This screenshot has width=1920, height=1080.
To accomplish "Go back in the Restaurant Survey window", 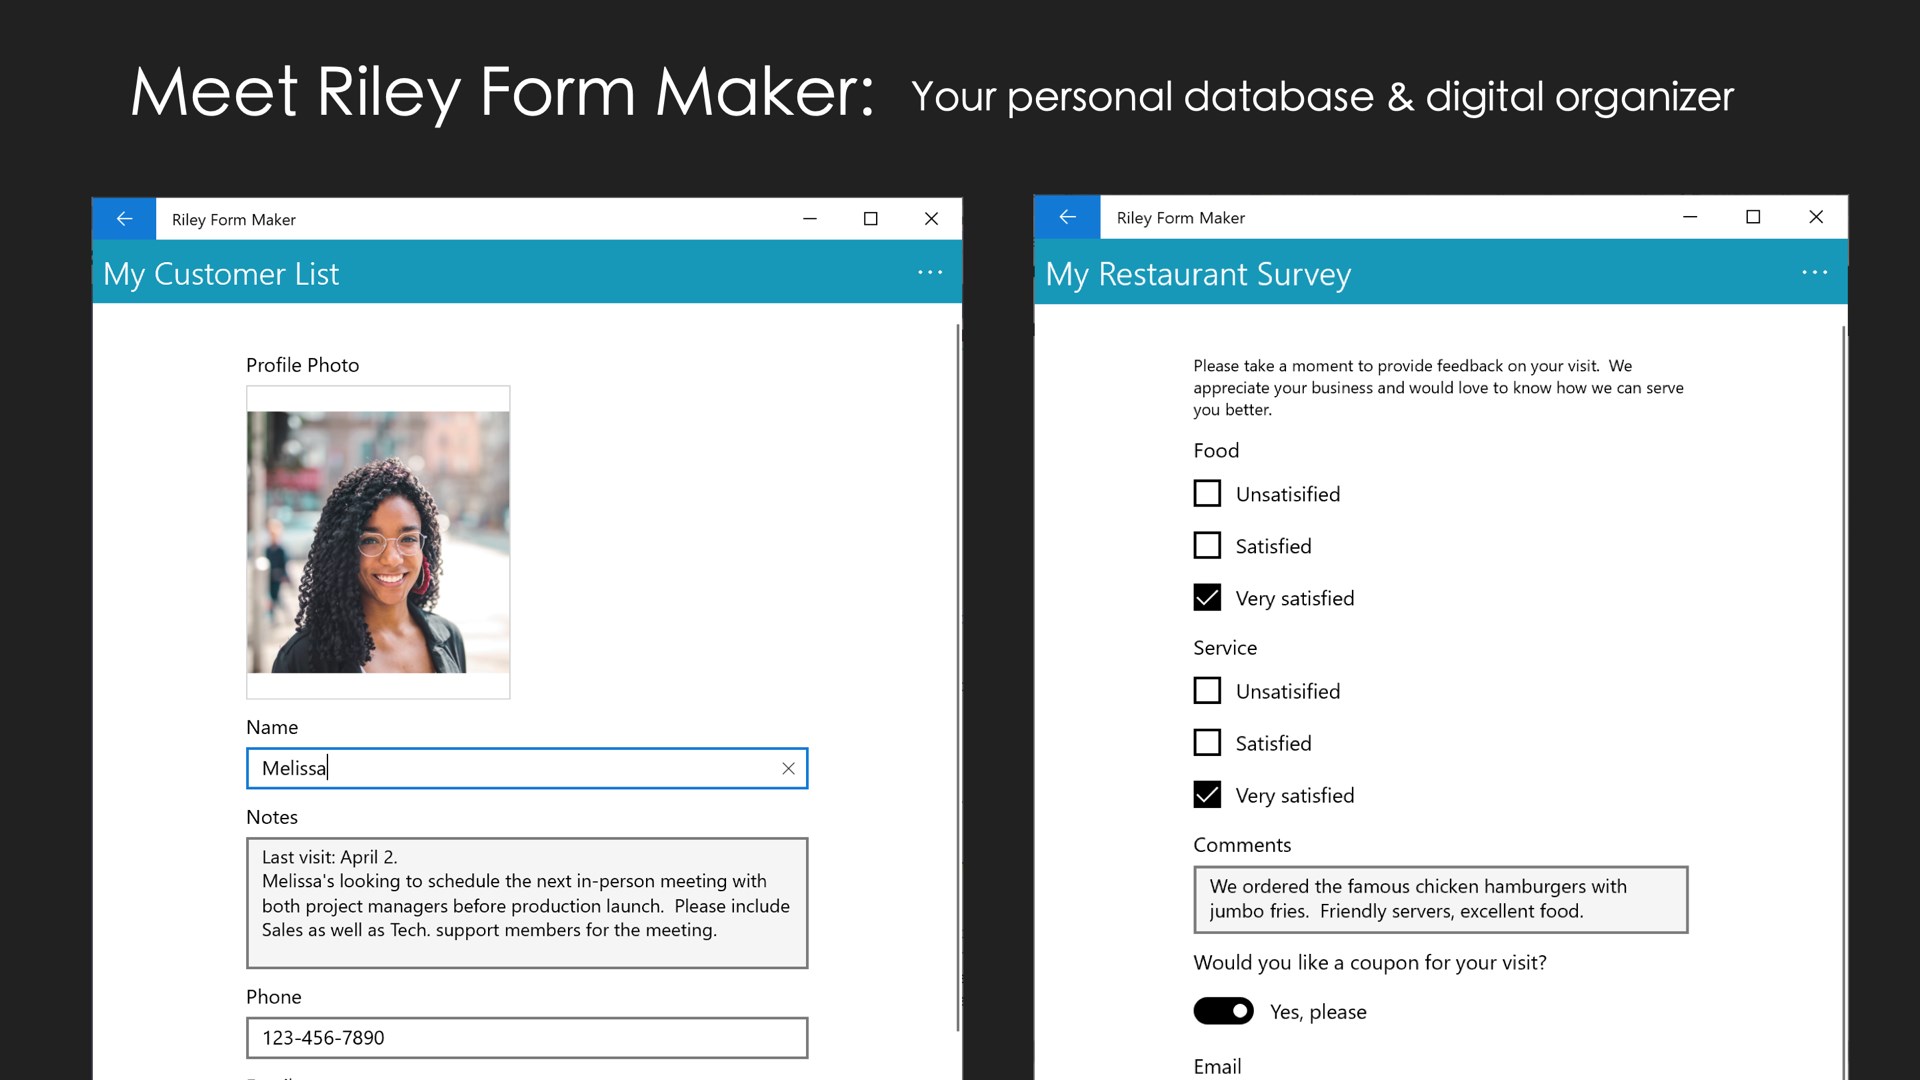I will (1067, 217).
